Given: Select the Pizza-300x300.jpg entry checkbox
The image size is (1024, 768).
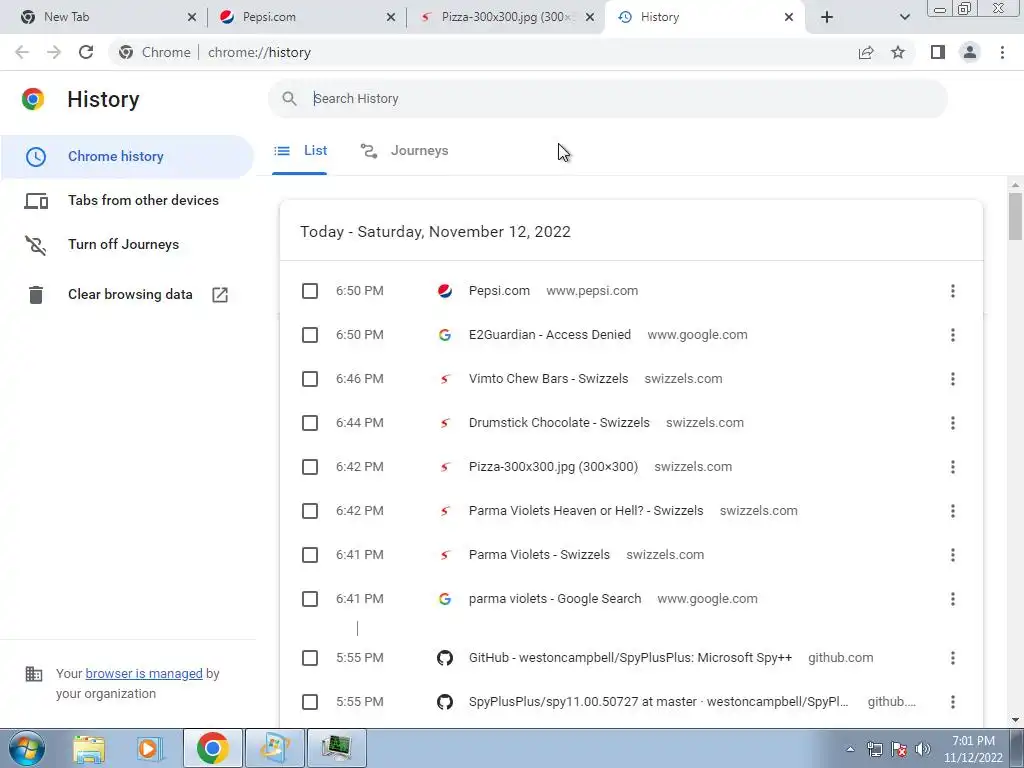Looking at the screenshot, I should point(310,467).
